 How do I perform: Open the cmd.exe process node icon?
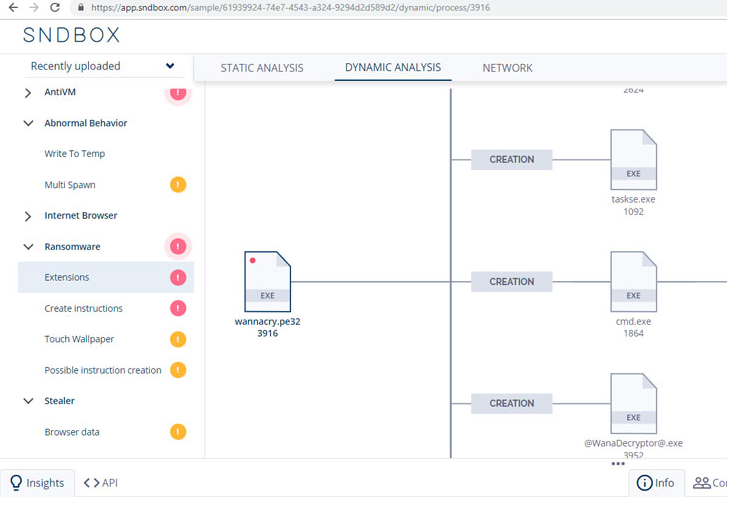(633, 281)
